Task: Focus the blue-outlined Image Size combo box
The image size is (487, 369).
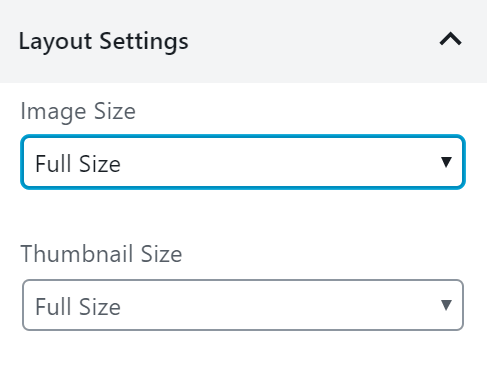Action: [243, 162]
